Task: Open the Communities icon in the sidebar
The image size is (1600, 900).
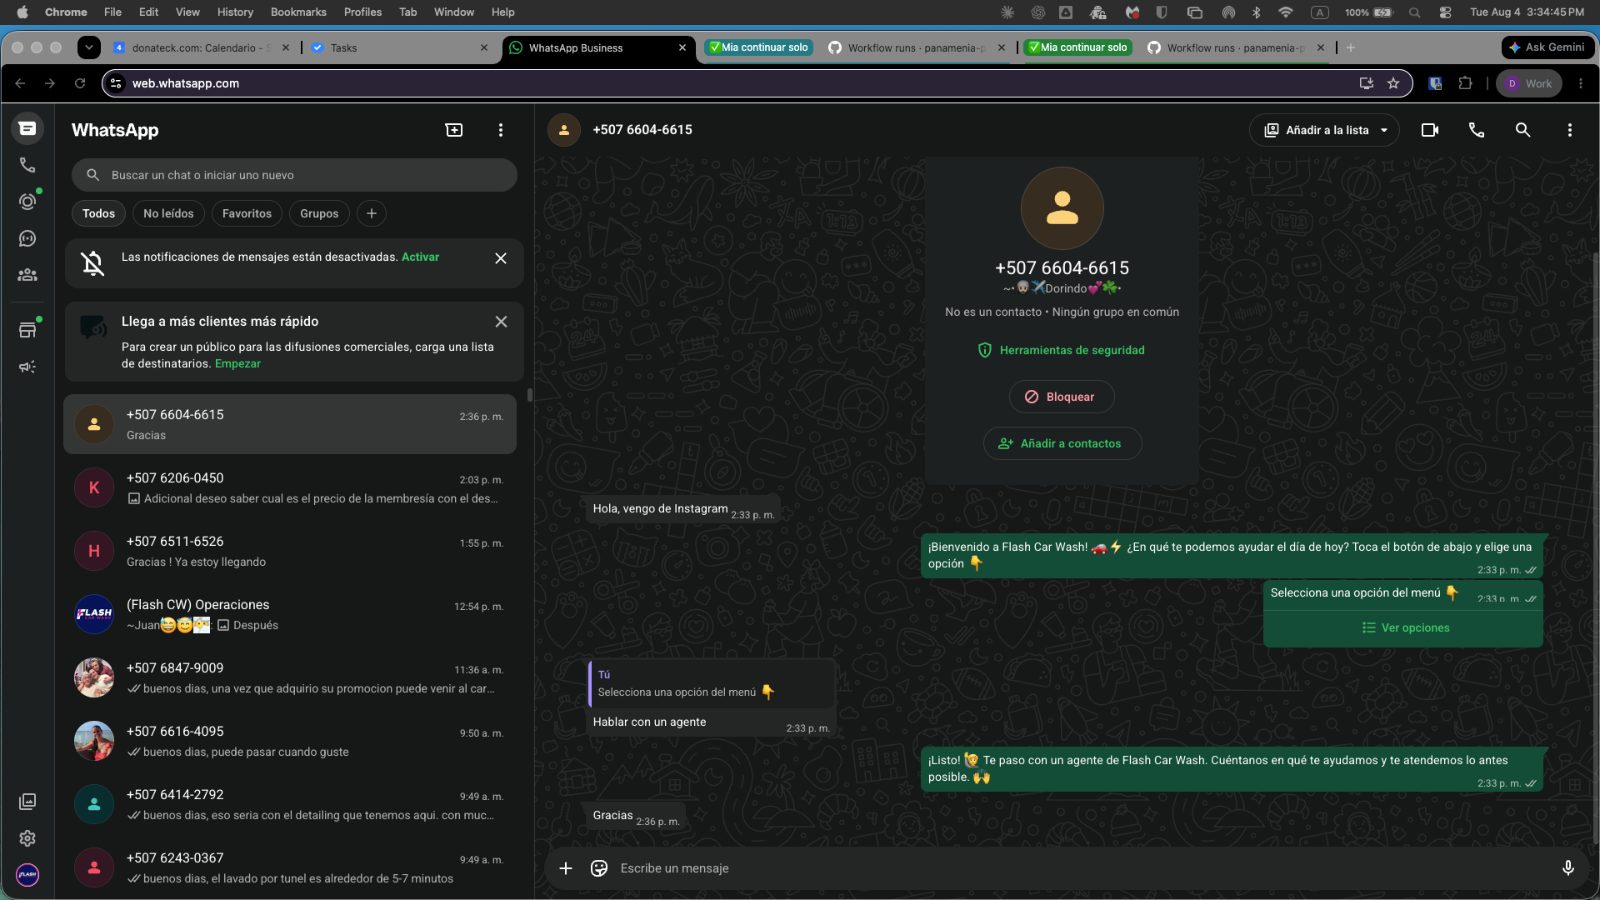Action: coord(27,274)
